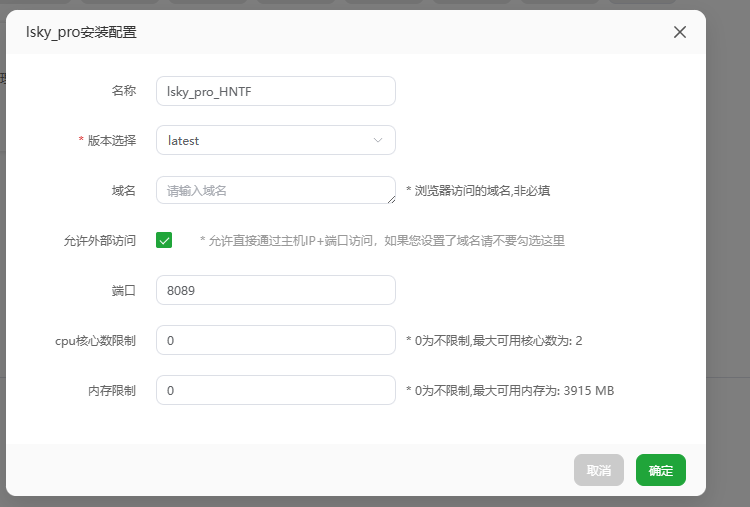This screenshot has height=507, width=750.
Task: Click the resize handle of the 域名 textarea
Action: 391,200
